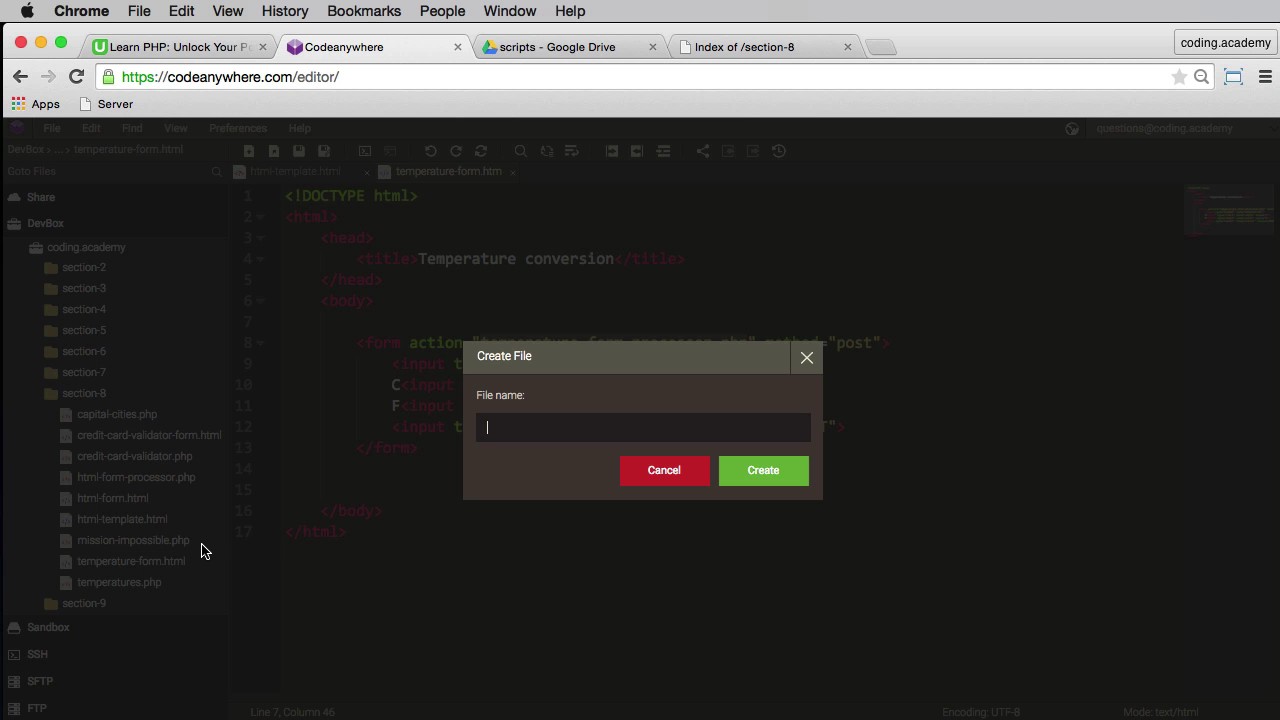Open the Chrome History menu
Screen dimensions: 1280x720
pyautogui.click(x=285, y=11)
